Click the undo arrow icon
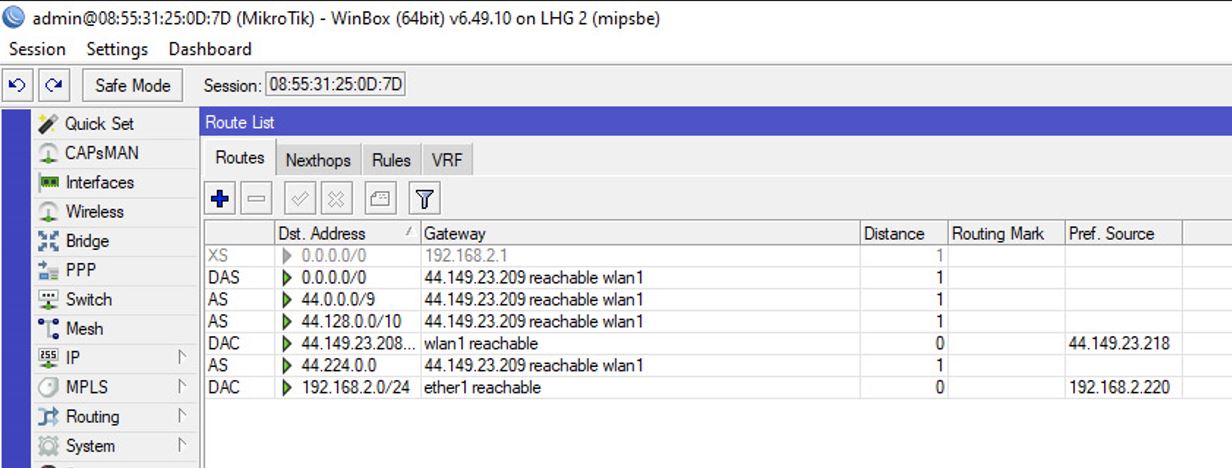This screenshot has width=1232, height=468. click(16, 85)
